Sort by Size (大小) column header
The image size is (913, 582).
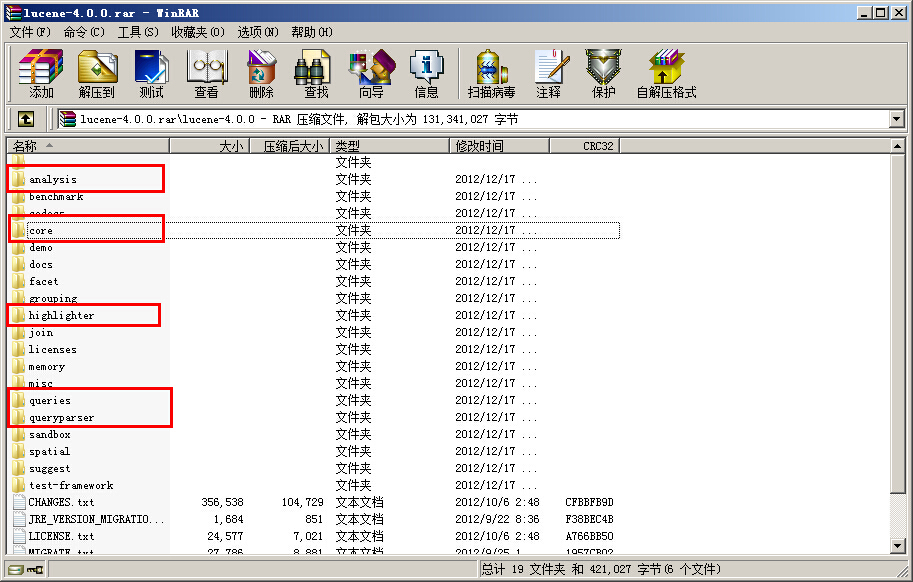tap(209, 146)
